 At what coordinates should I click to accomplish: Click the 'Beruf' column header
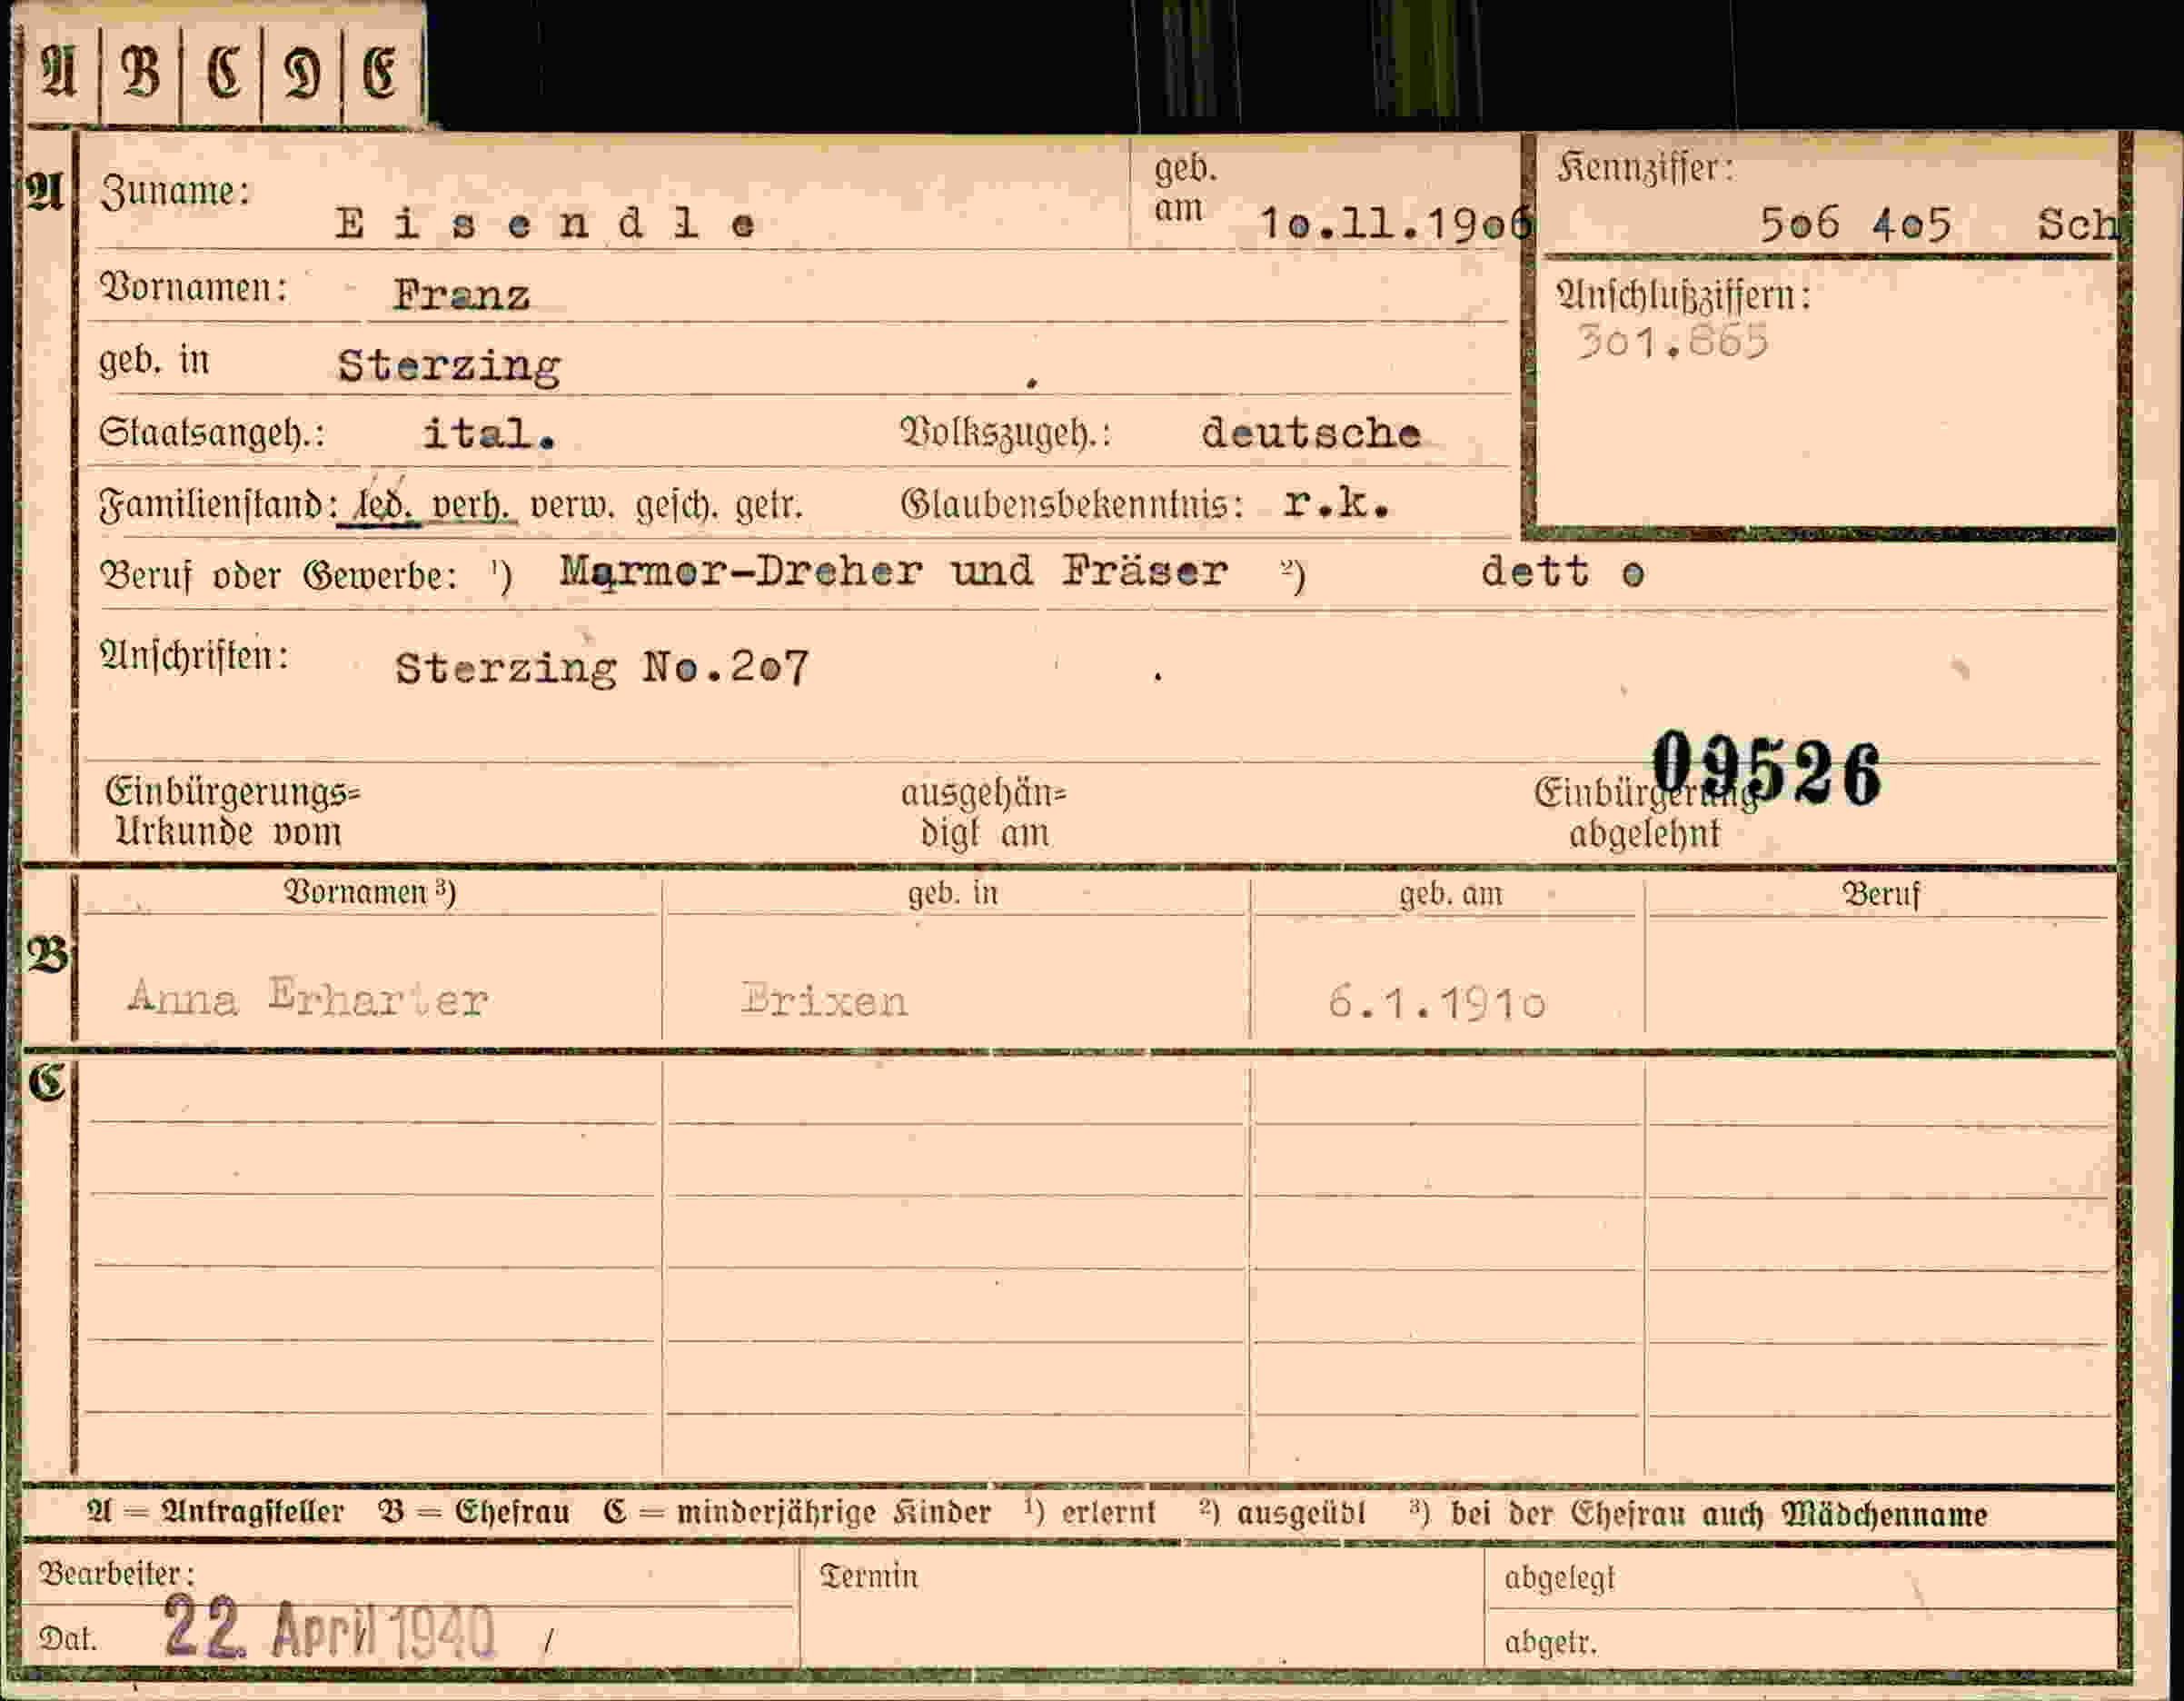tap(1881, 893)
